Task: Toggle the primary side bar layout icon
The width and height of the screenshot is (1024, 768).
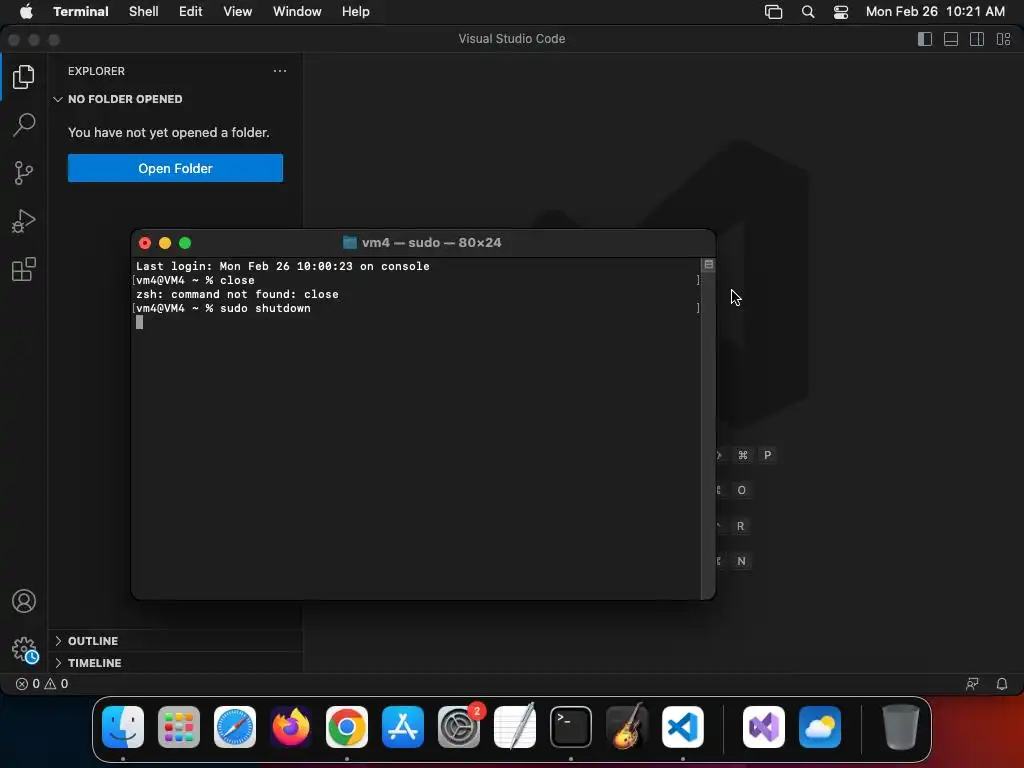Action: [x=925, y=39]
